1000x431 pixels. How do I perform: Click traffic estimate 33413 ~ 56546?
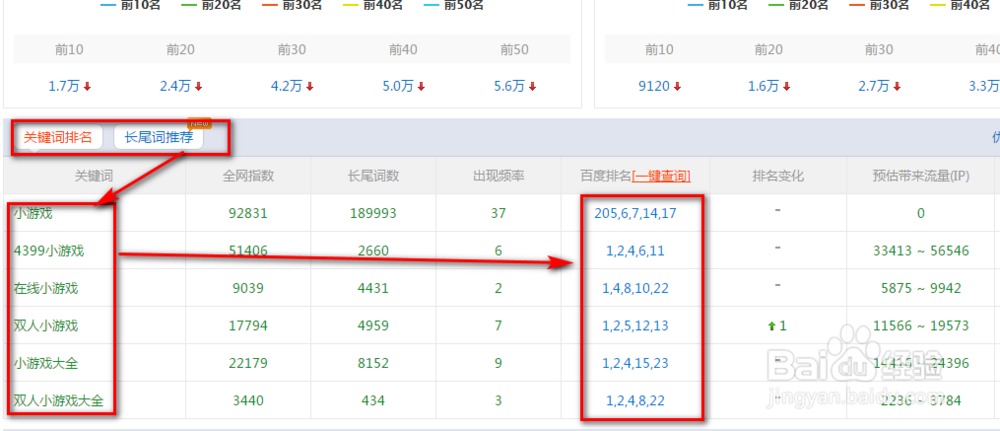click(921, 251)
